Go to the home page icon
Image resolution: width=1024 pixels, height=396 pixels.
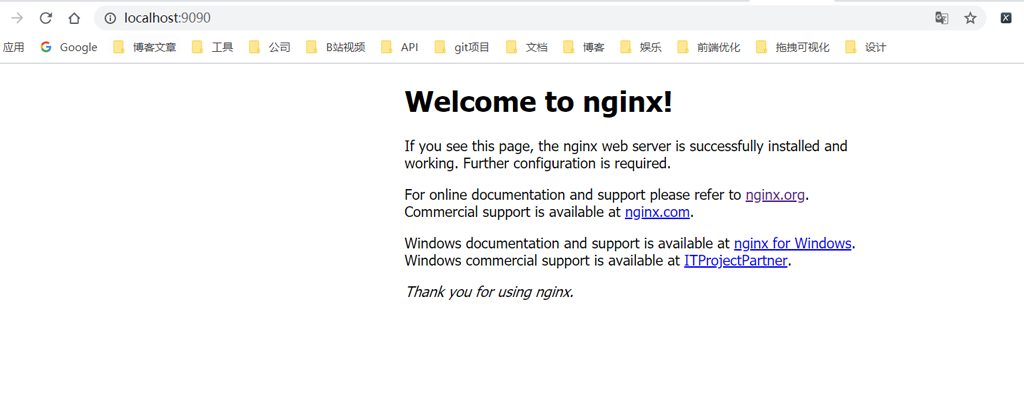coord(74,18)
